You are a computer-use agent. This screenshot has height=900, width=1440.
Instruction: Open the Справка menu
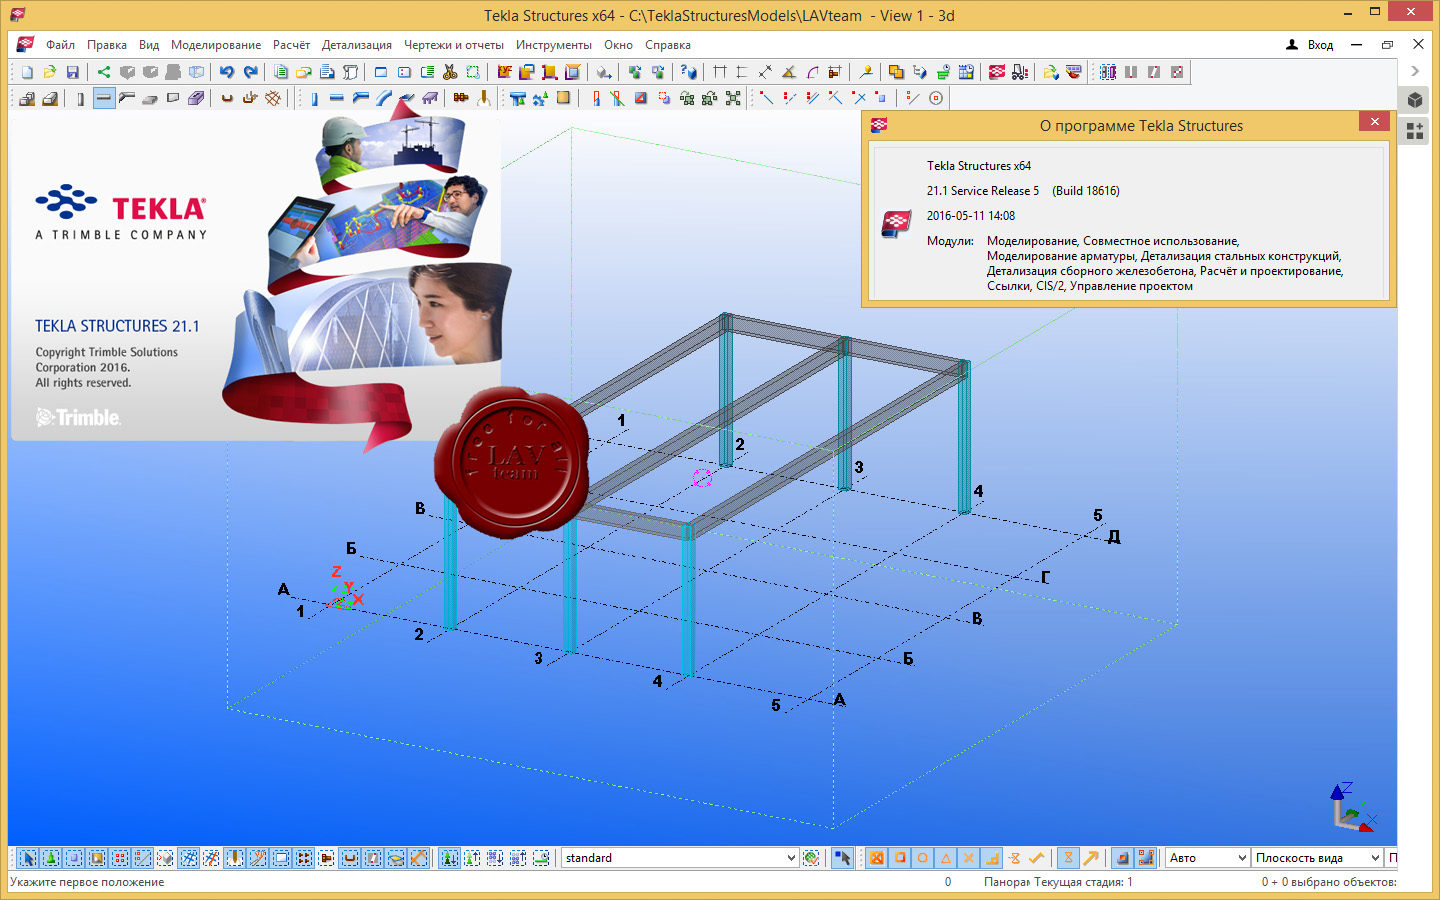pyautogui.click(x=668, y=45)
